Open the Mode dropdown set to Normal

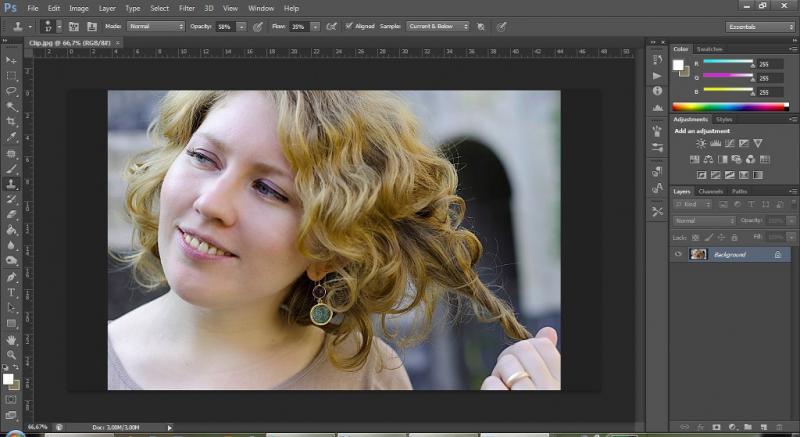[x=156, y=27]
